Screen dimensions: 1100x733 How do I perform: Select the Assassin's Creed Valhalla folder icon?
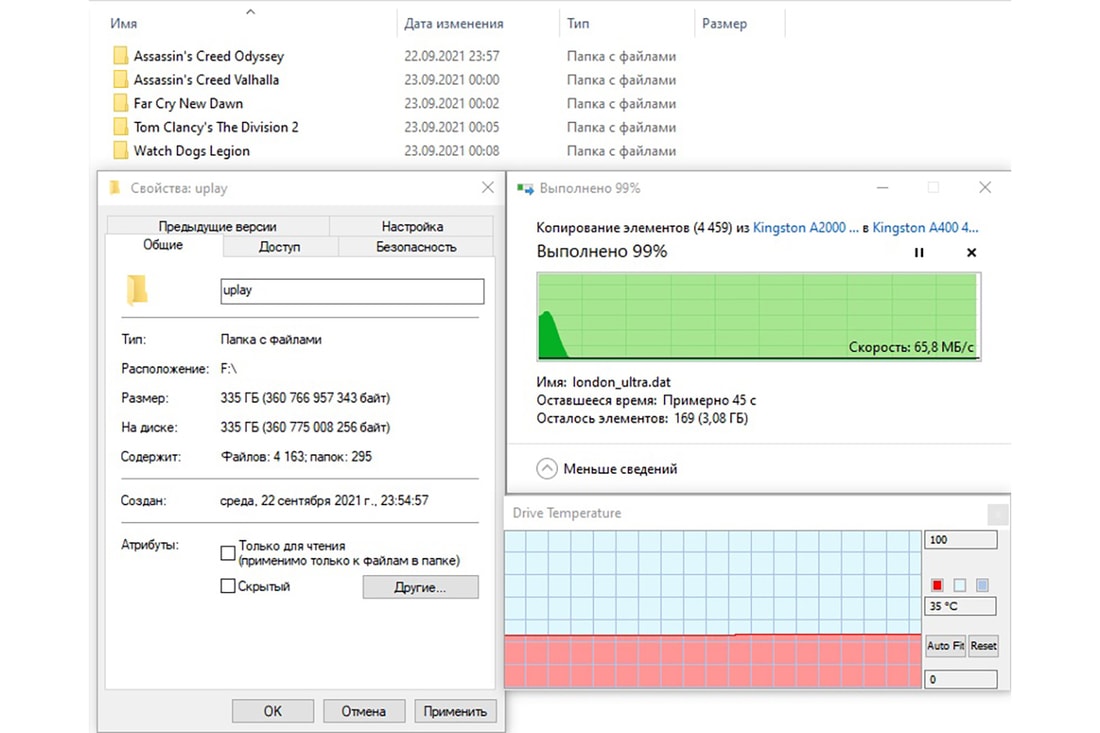click(x=121, y=79)
